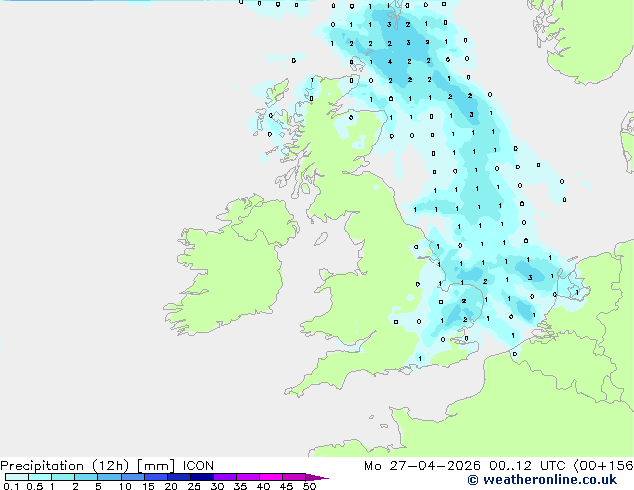The image size is (634, 490).
Task: Select the 10–15 mm legend swatch
Action: [x=133, y=477]
